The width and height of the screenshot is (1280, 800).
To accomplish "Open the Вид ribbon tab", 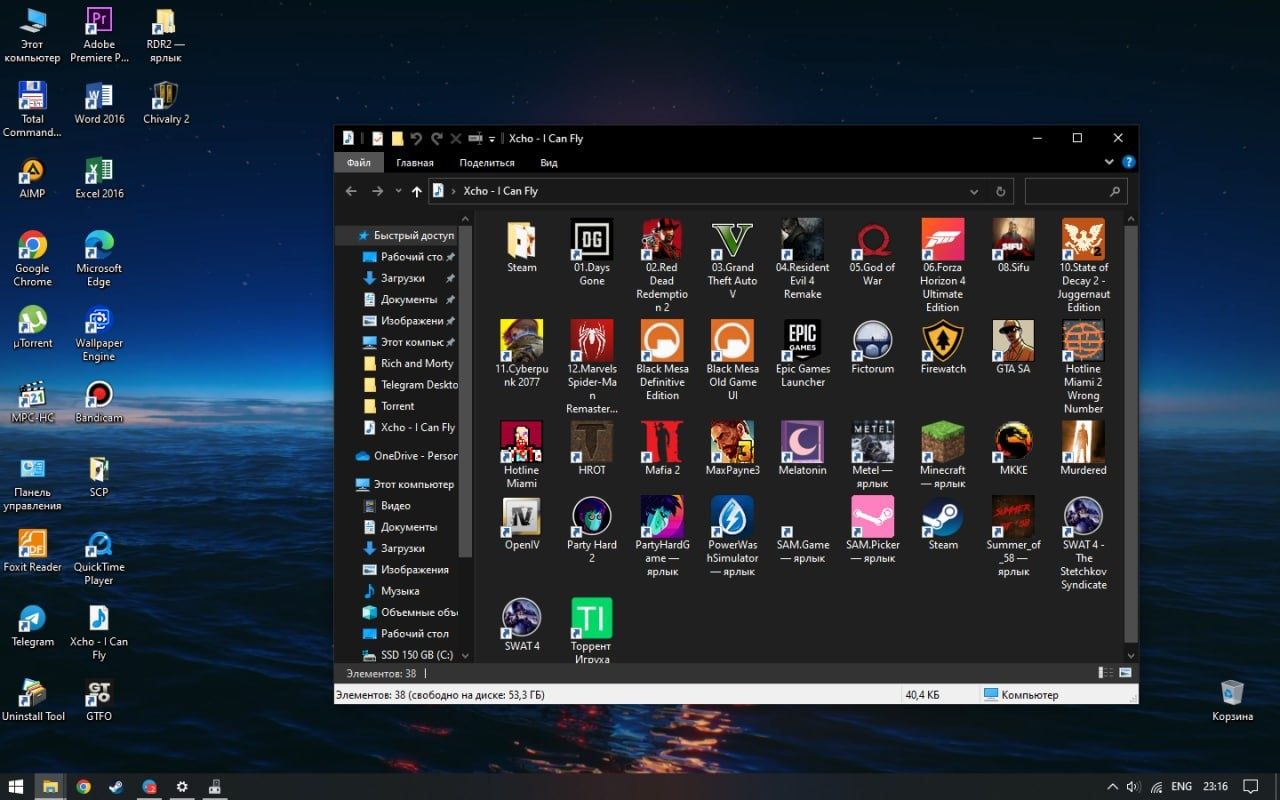I will [549, 163].
